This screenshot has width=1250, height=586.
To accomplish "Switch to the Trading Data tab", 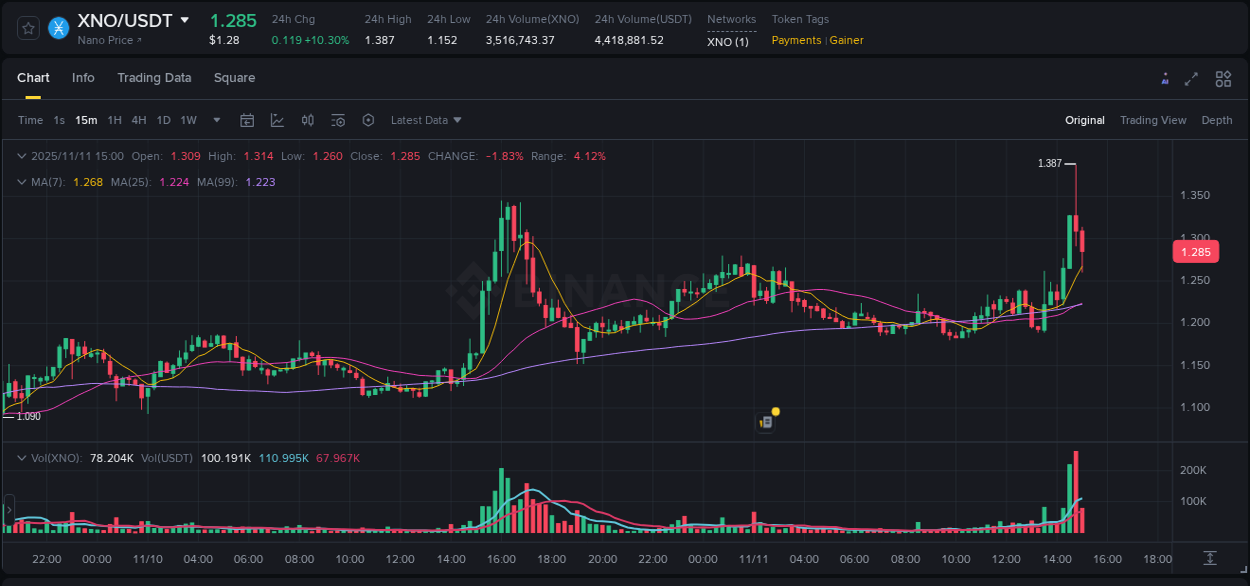I will (x=154, y=77).
